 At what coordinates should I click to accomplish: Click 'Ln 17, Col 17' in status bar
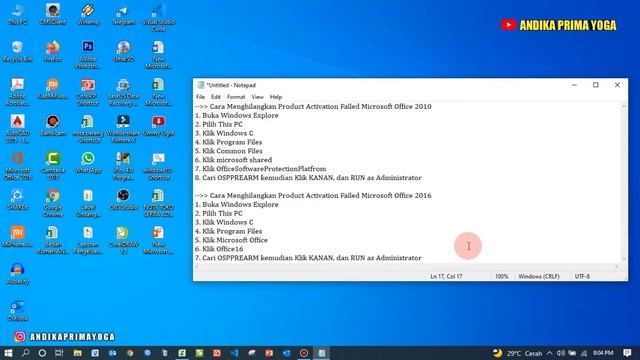pyautogui.click(x=446, y=276)
